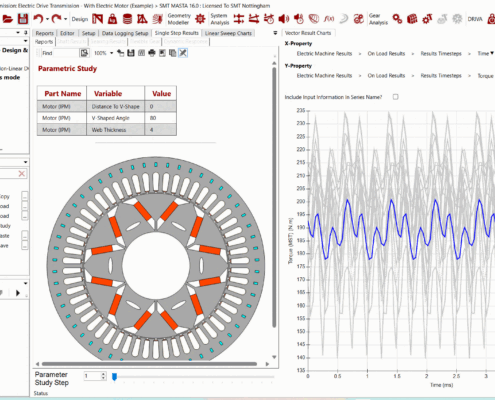This screenshot has height=400, width=495.
Task: Enable Include Input Information In Series Name checkbox
Action: point(395,97)
